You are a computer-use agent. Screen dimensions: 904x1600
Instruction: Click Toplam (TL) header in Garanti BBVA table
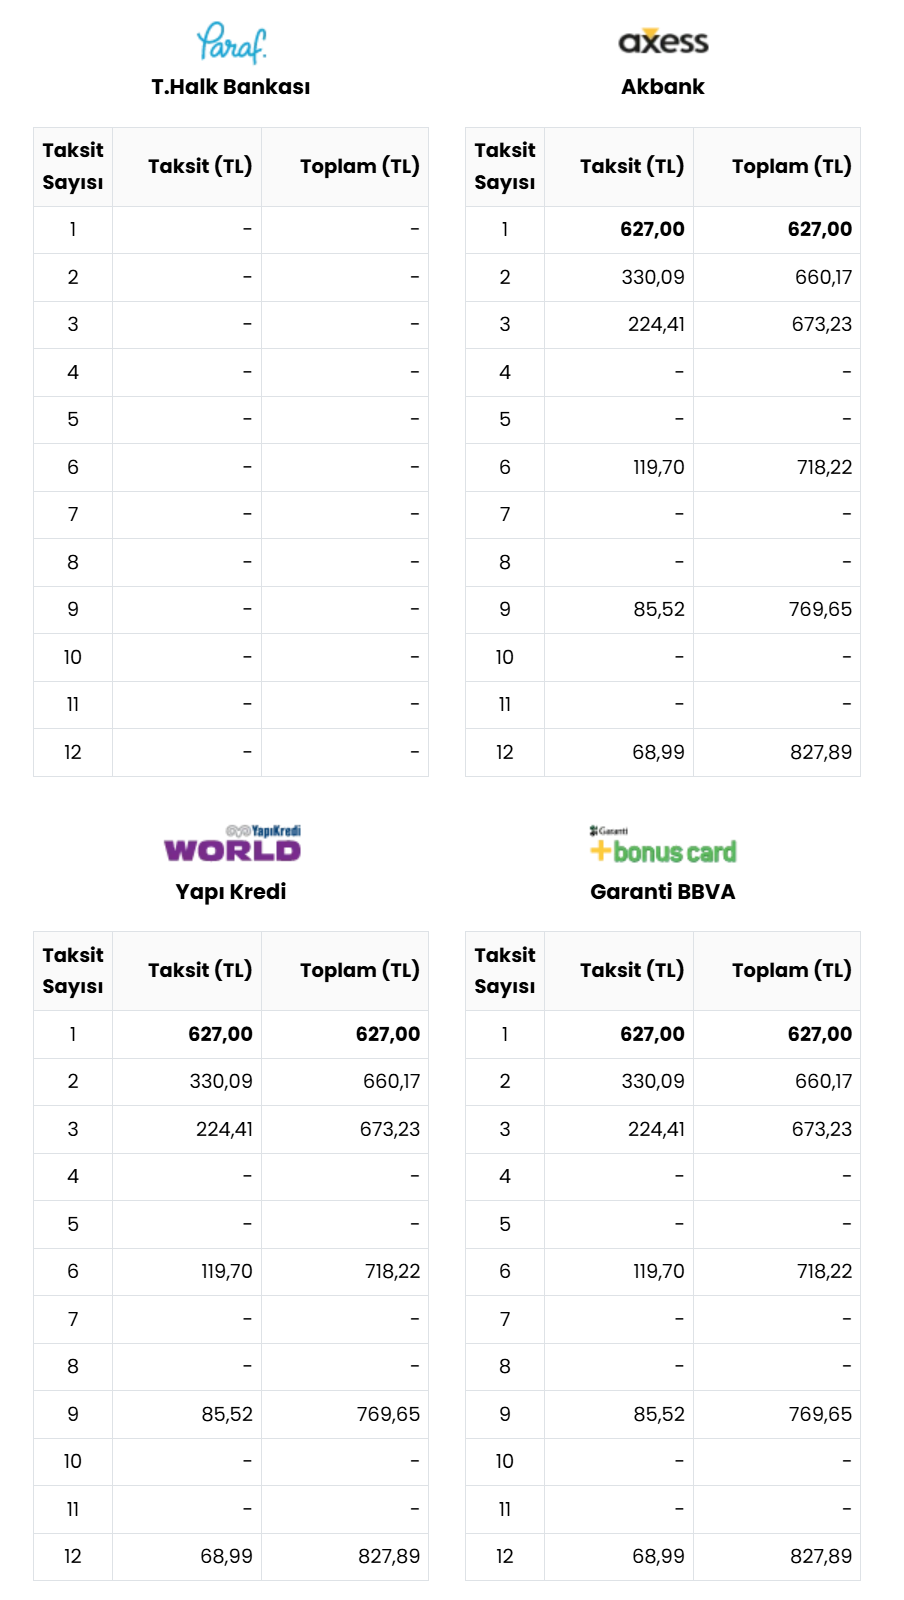point(792,970)
